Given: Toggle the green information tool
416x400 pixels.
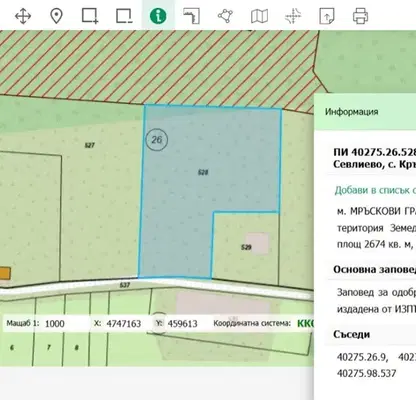Looking at the screenshot, I should (158, 16).
